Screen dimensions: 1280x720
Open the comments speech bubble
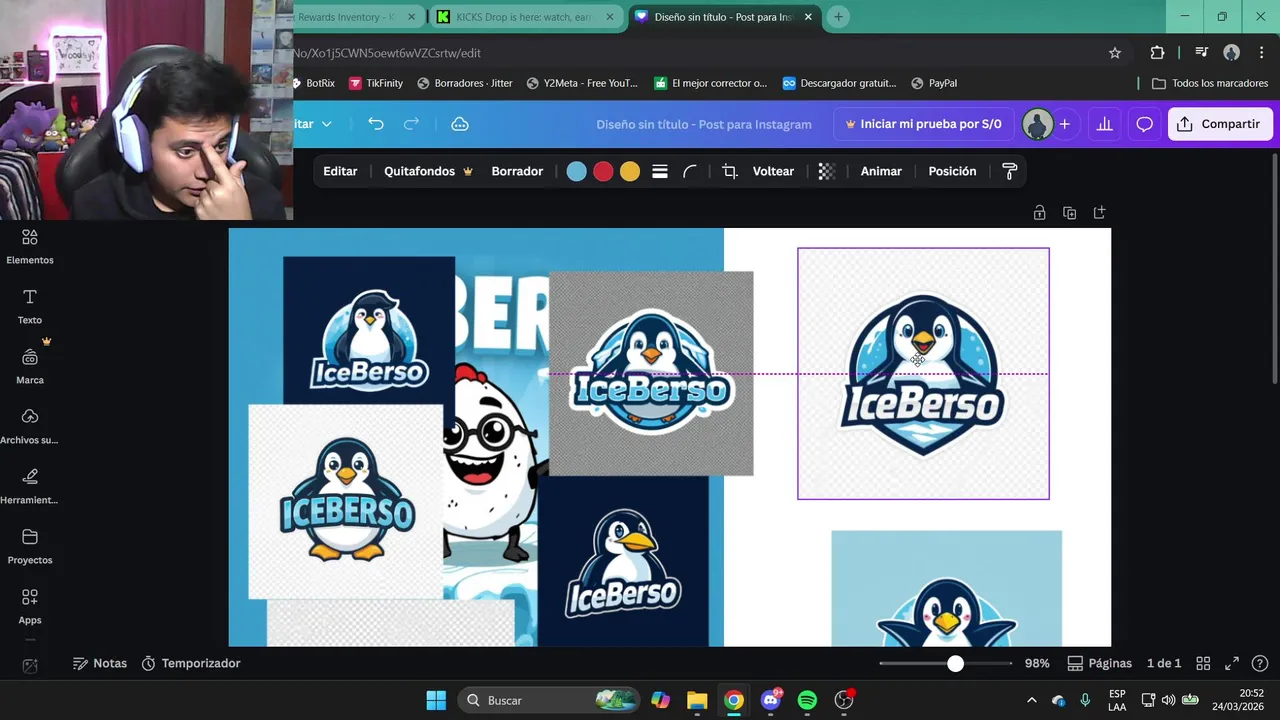[x=1144, y=124]
